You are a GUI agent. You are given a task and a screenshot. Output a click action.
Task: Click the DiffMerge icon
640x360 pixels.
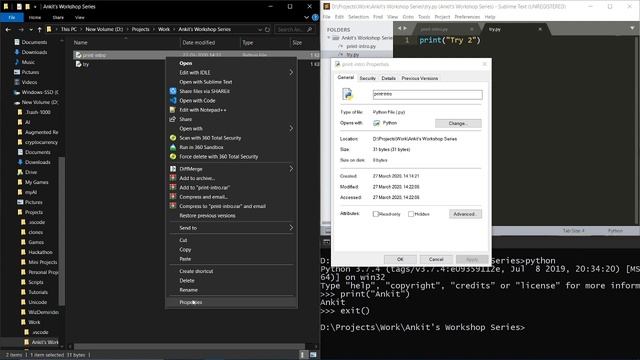coord(173,169)
